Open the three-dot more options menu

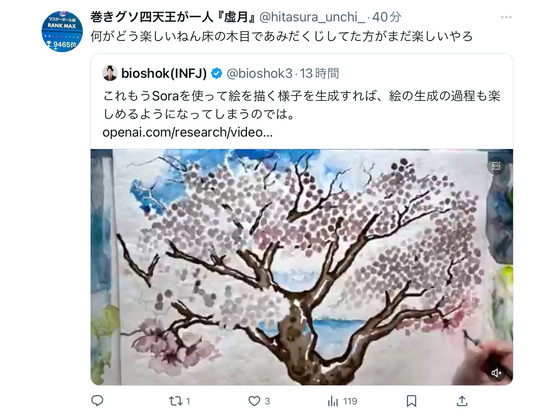(x=506, y=17)
